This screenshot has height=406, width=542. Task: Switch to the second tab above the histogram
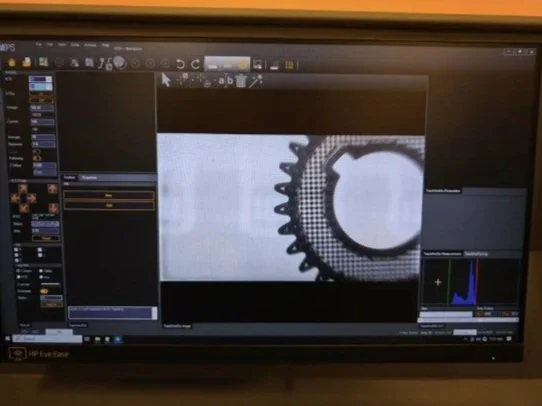coord(476,254)
